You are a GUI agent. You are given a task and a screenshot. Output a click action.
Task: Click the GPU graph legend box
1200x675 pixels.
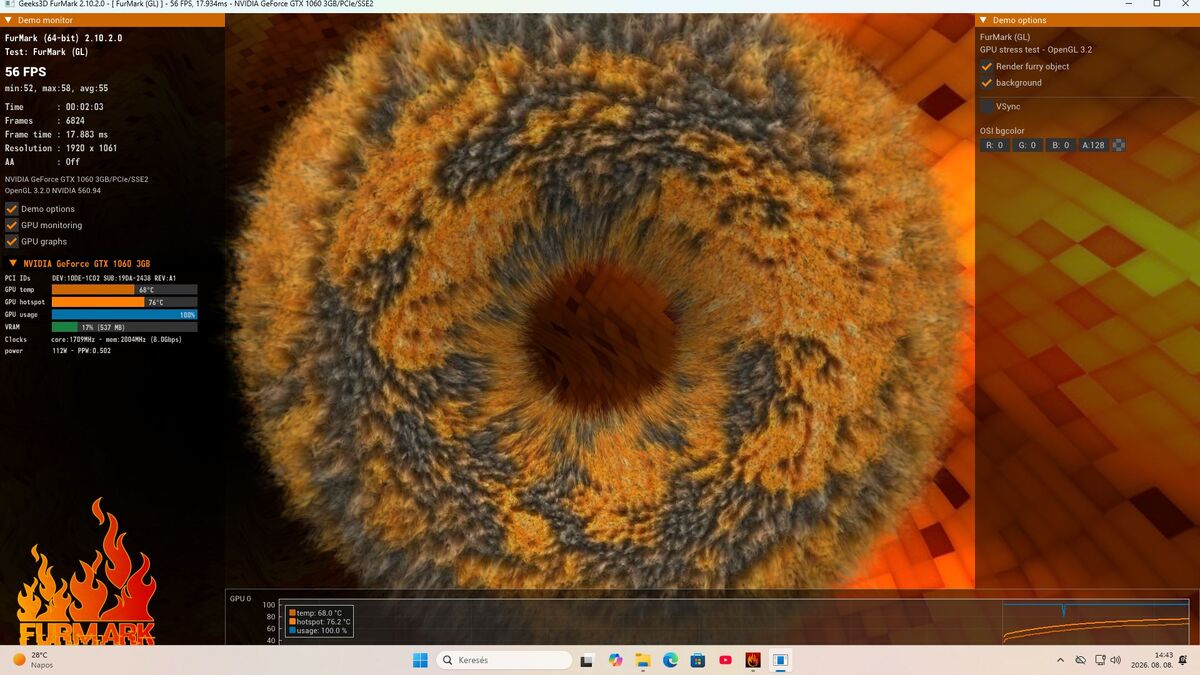pos(319,621)
